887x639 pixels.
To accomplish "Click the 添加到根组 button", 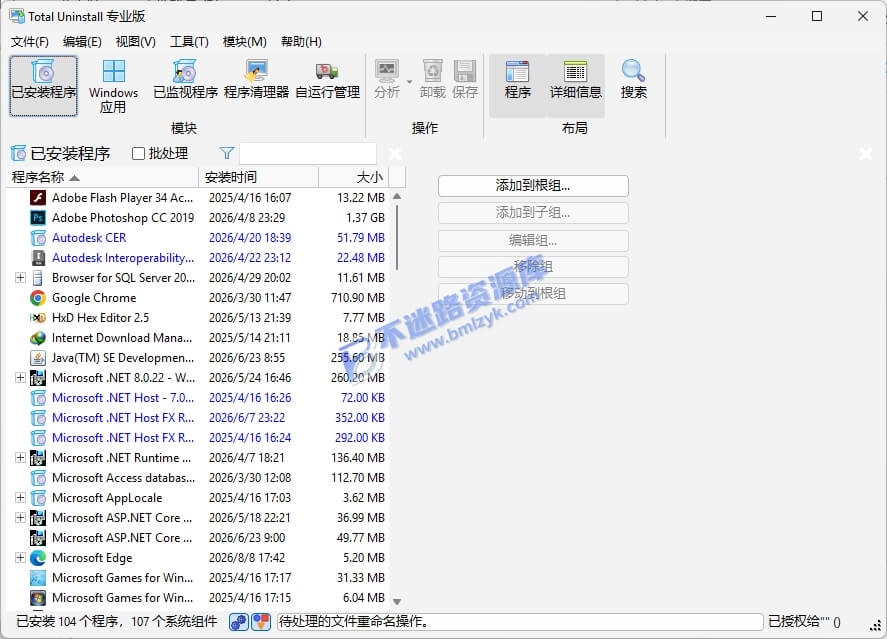I will click(533, 185).
